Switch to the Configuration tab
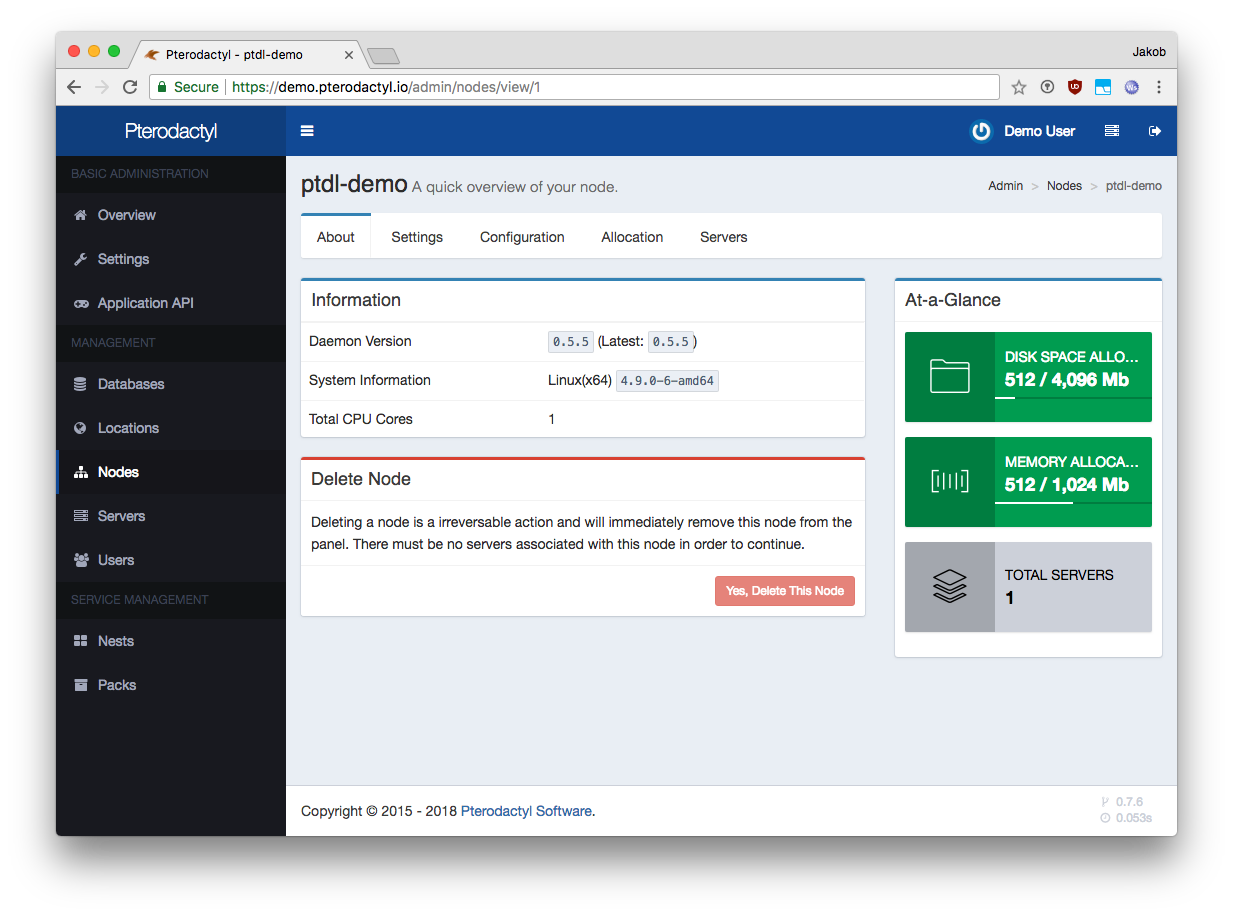Screen dimensions: 1233x916 pyautogui.click(x=522, y=237)
